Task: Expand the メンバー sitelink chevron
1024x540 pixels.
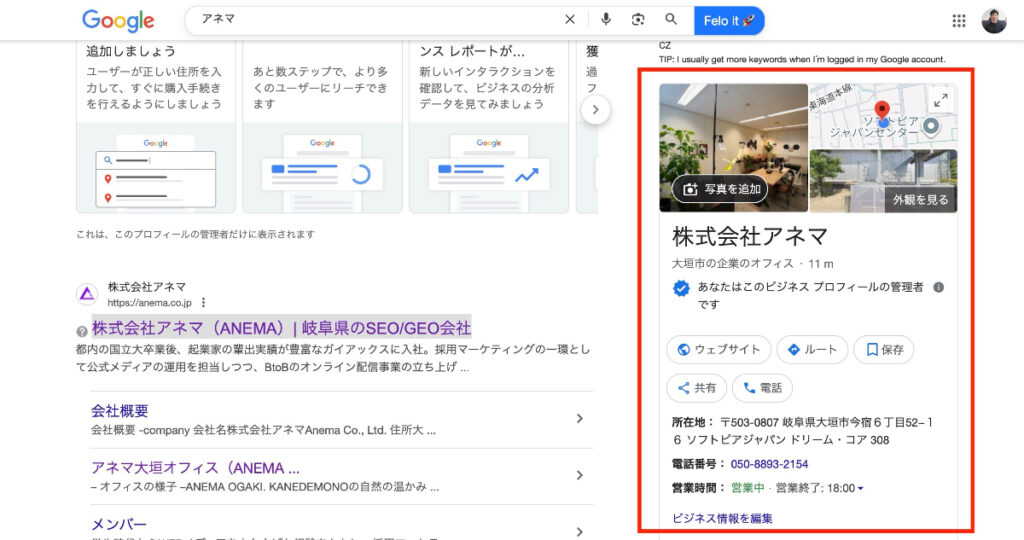Action: click(579, 532)
